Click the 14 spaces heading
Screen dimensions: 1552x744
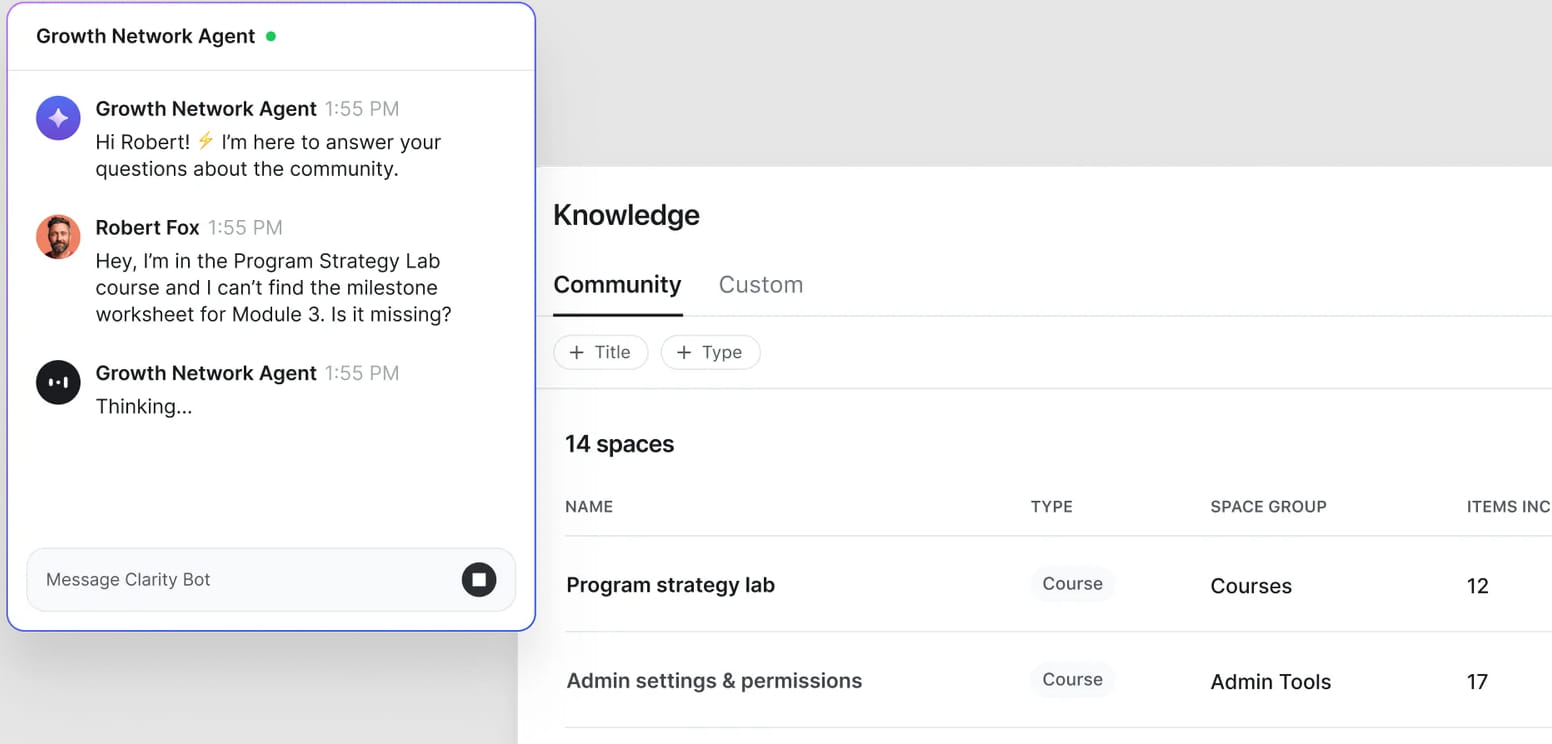pyautogui.click(x=619, y=444)
